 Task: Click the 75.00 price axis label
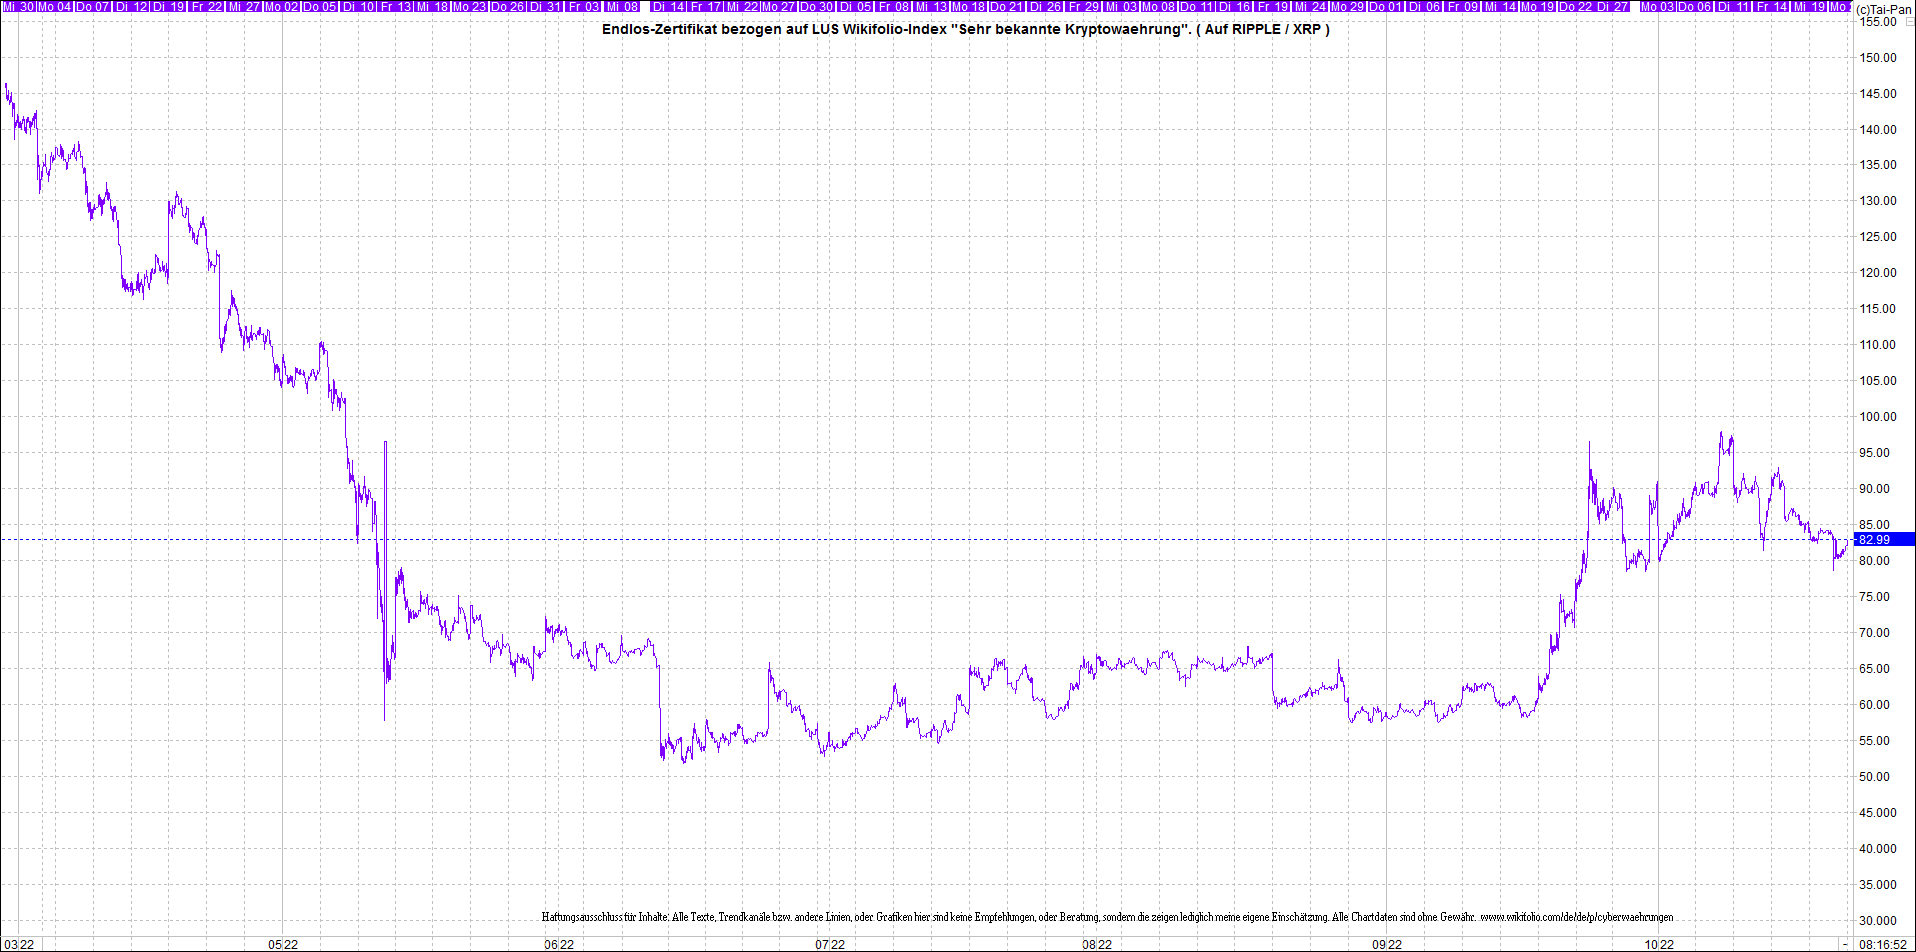pos(1875,597)
